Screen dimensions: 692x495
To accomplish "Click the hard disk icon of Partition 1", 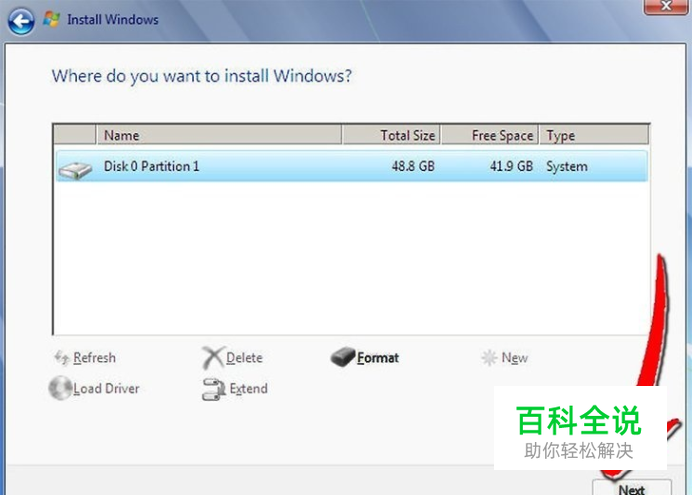I will point(75,170).
